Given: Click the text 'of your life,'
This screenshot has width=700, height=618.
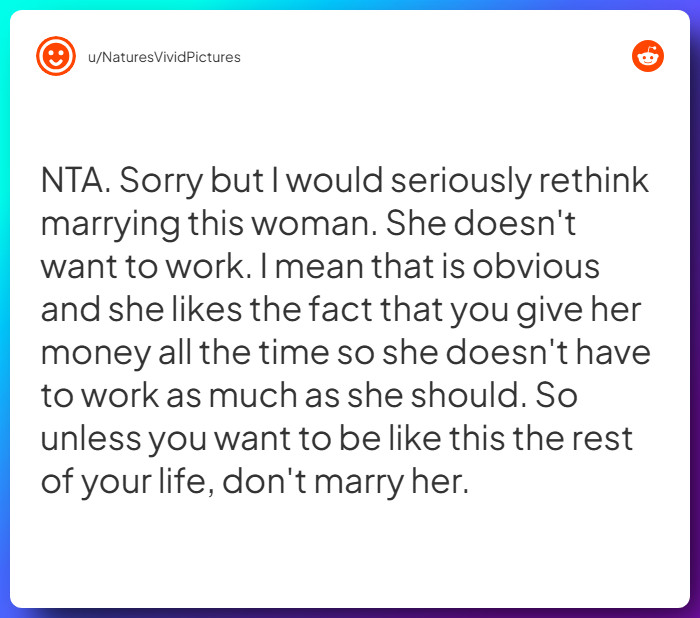Looking at the screenshot, I should (127, 482).
